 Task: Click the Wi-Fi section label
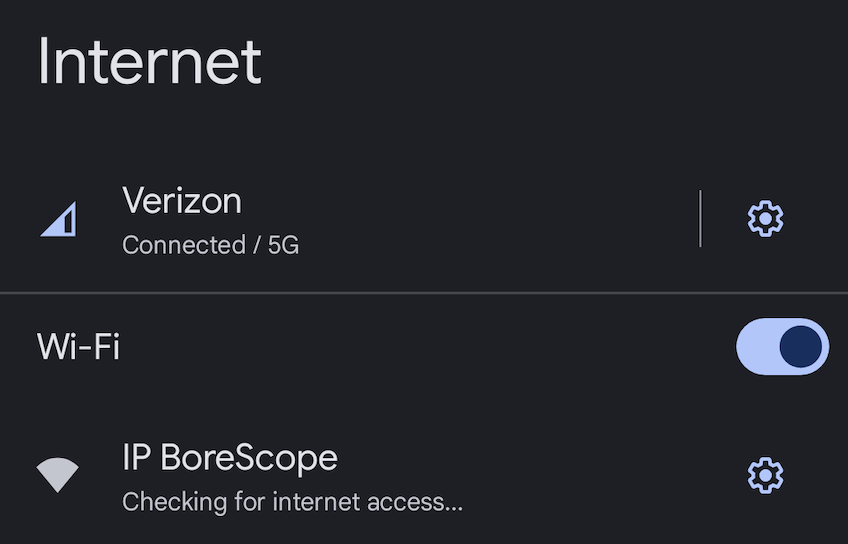coord(78,347)
